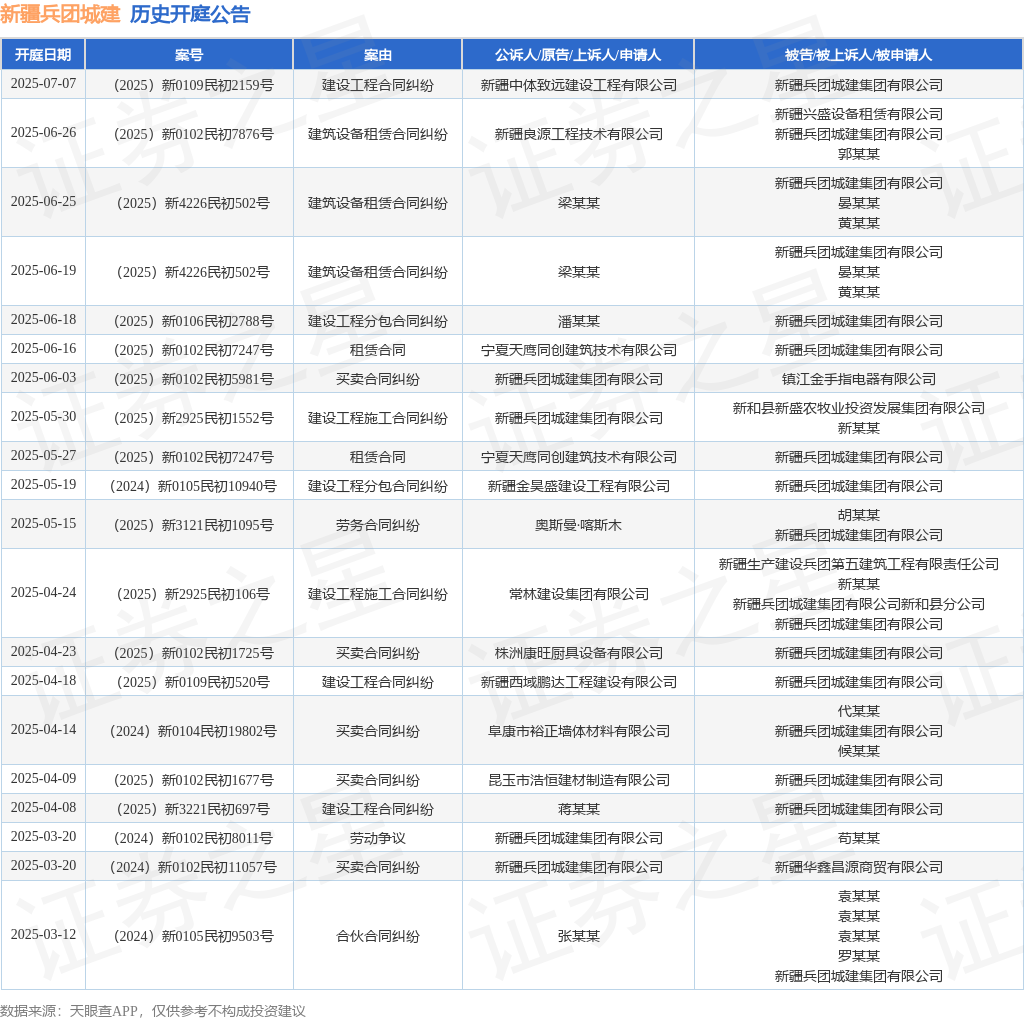Click date cell 2025-03-12

tap(43, 934)
